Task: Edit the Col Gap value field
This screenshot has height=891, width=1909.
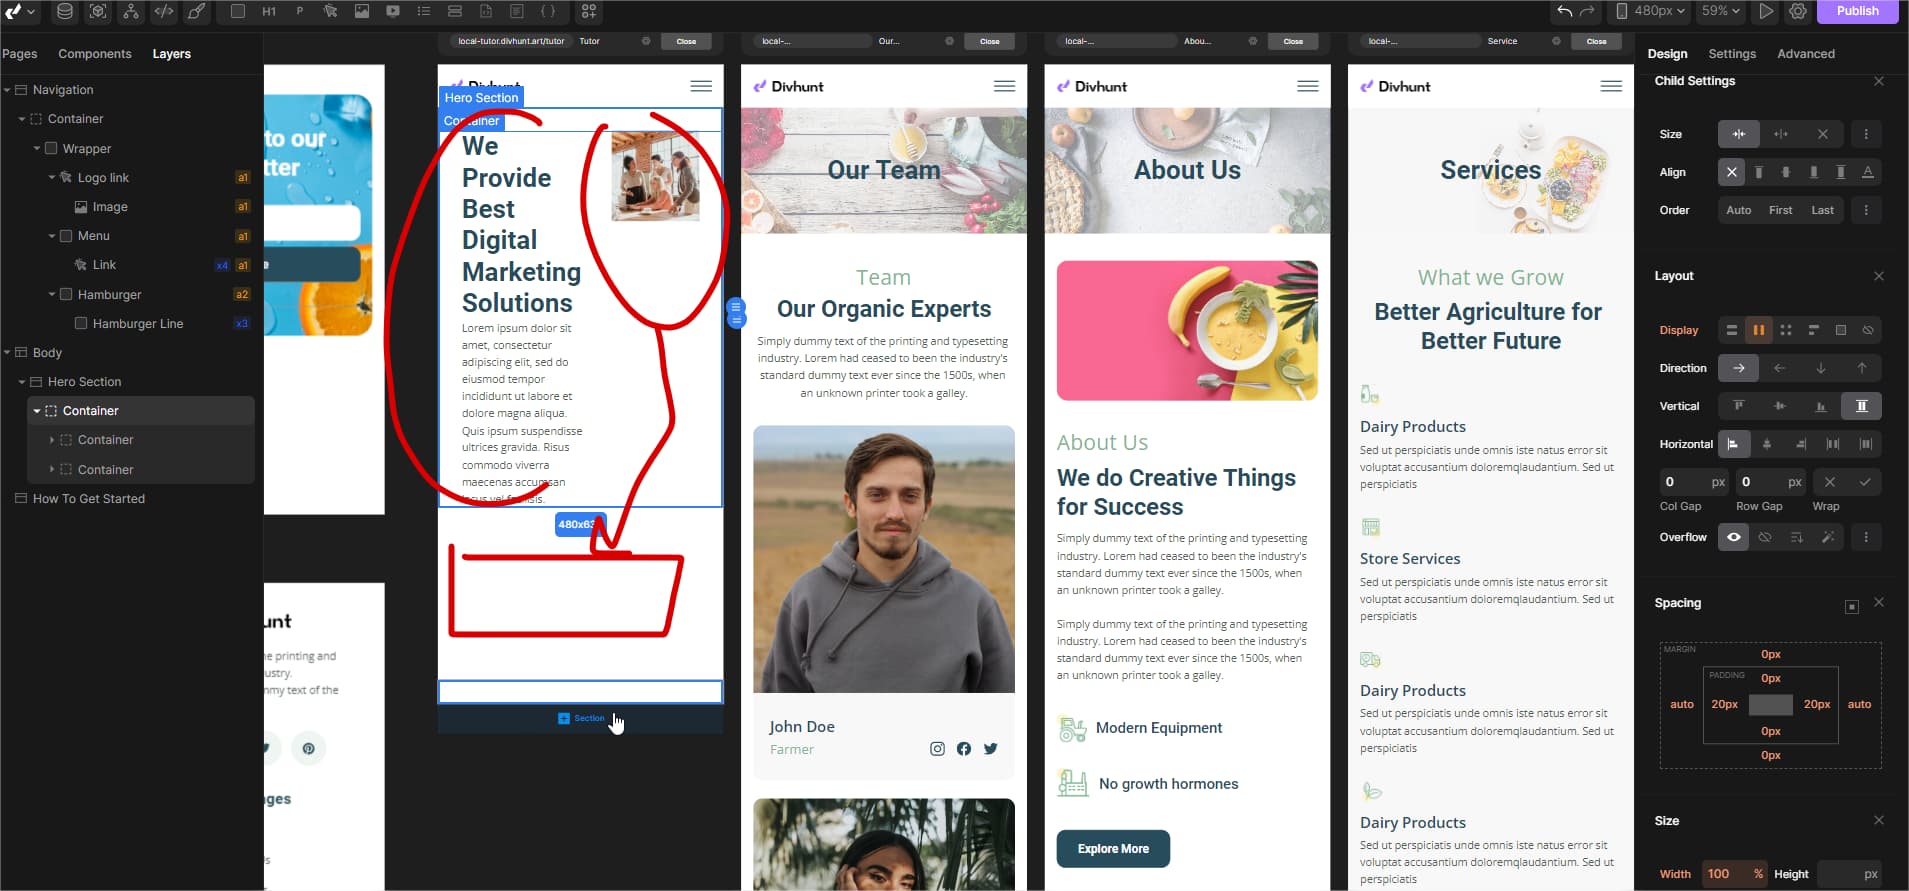Action: click(1693, 482)
